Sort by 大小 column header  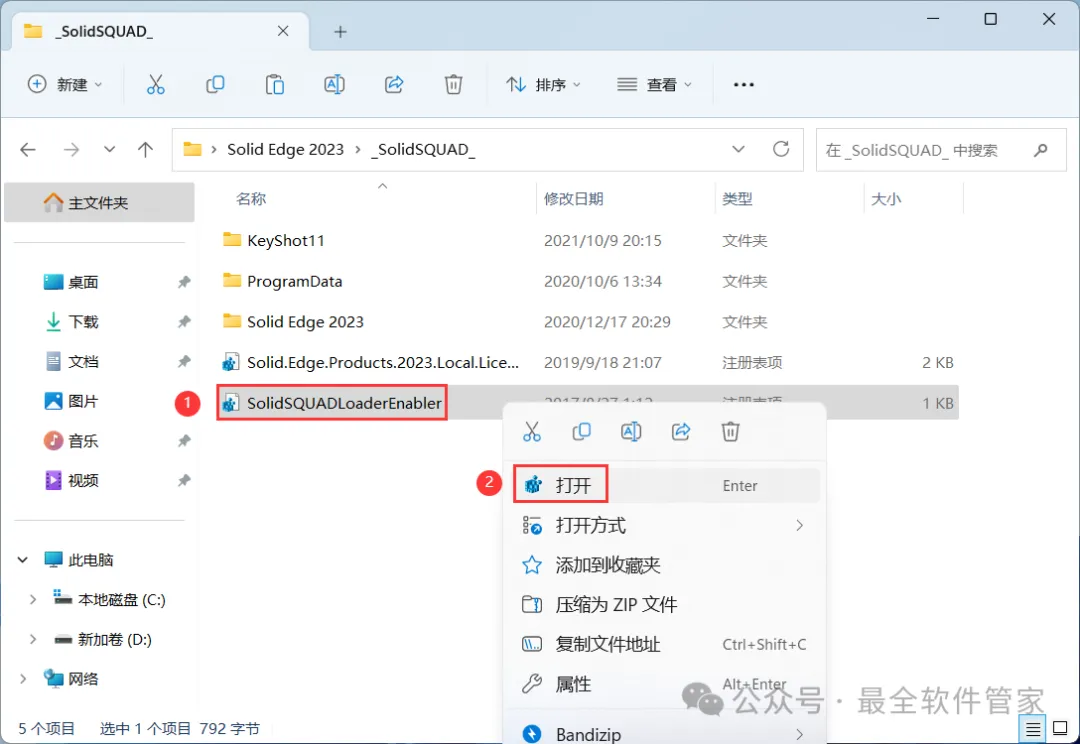click(x=886, y=199)
